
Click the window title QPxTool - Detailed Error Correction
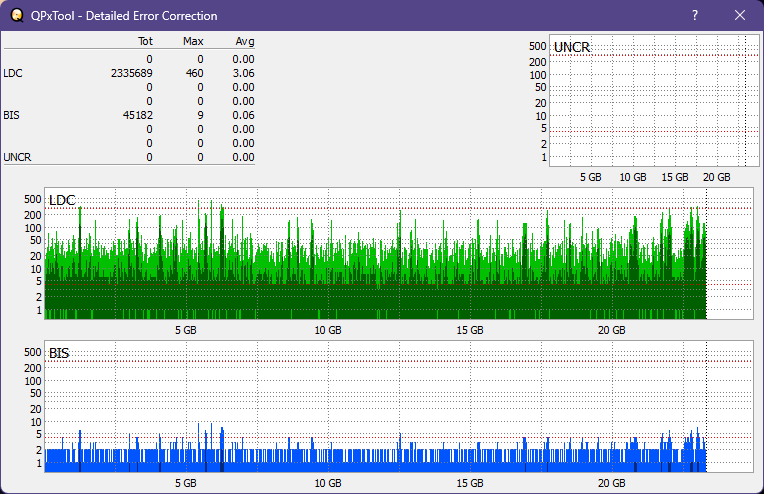(x=124, y=16)
